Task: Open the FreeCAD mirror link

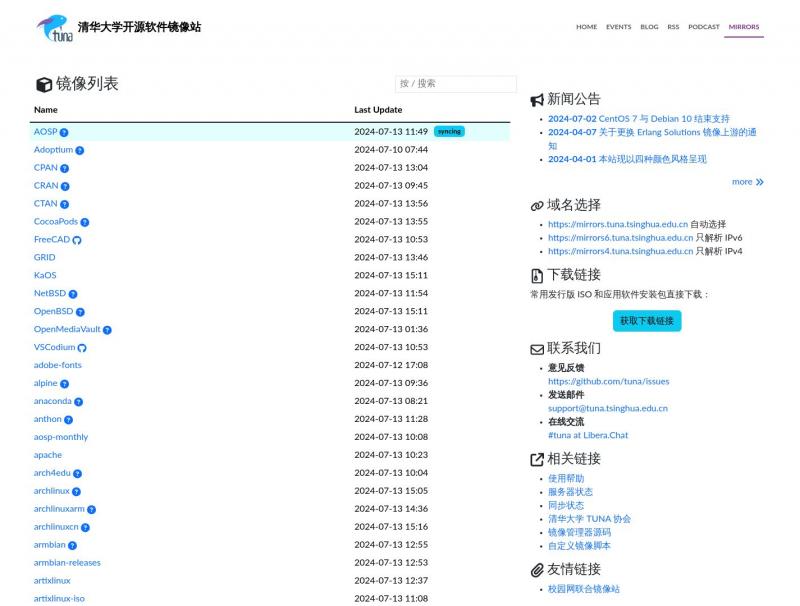Action: click(52, 239)
